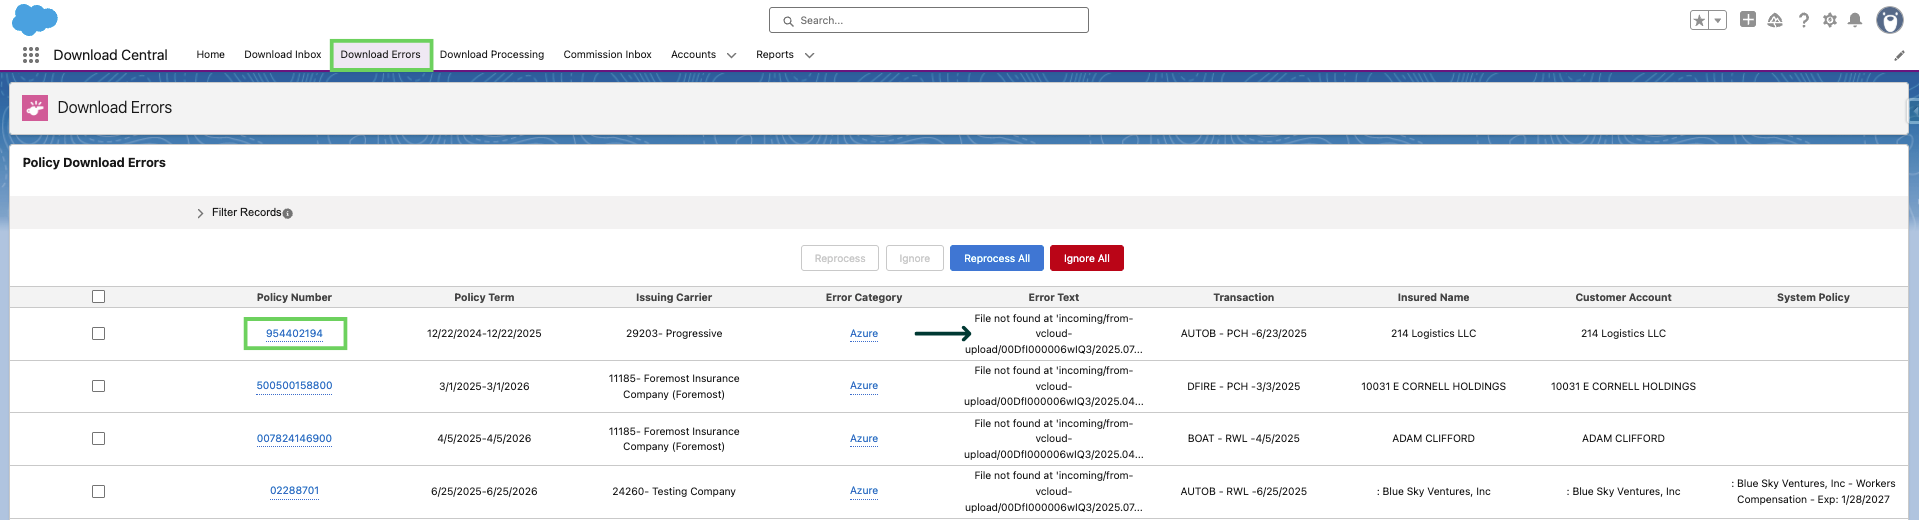Click the Azure link in ADAM CLIFFORD row

tap(864, 439)
